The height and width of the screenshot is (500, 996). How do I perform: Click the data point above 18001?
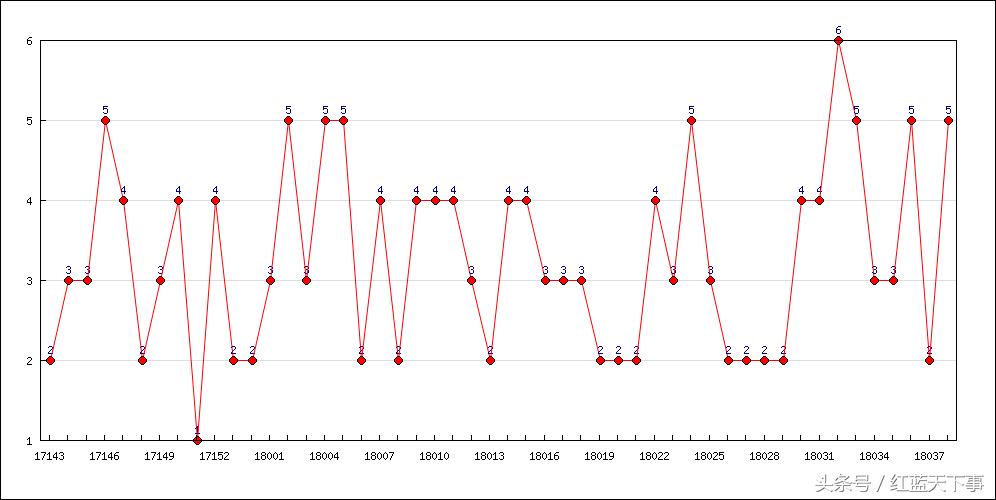point(270,280)
